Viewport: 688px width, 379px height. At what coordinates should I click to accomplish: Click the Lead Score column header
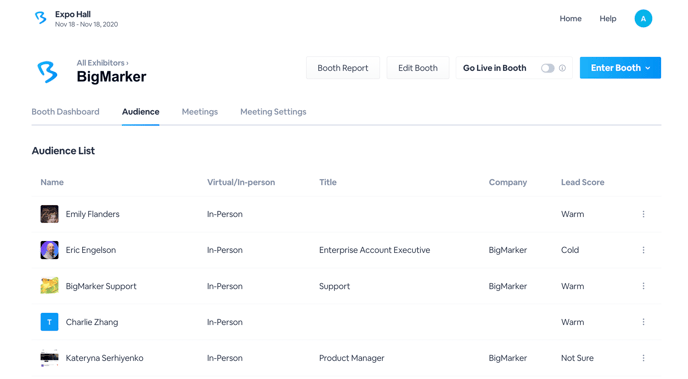(x=582, y=182)
